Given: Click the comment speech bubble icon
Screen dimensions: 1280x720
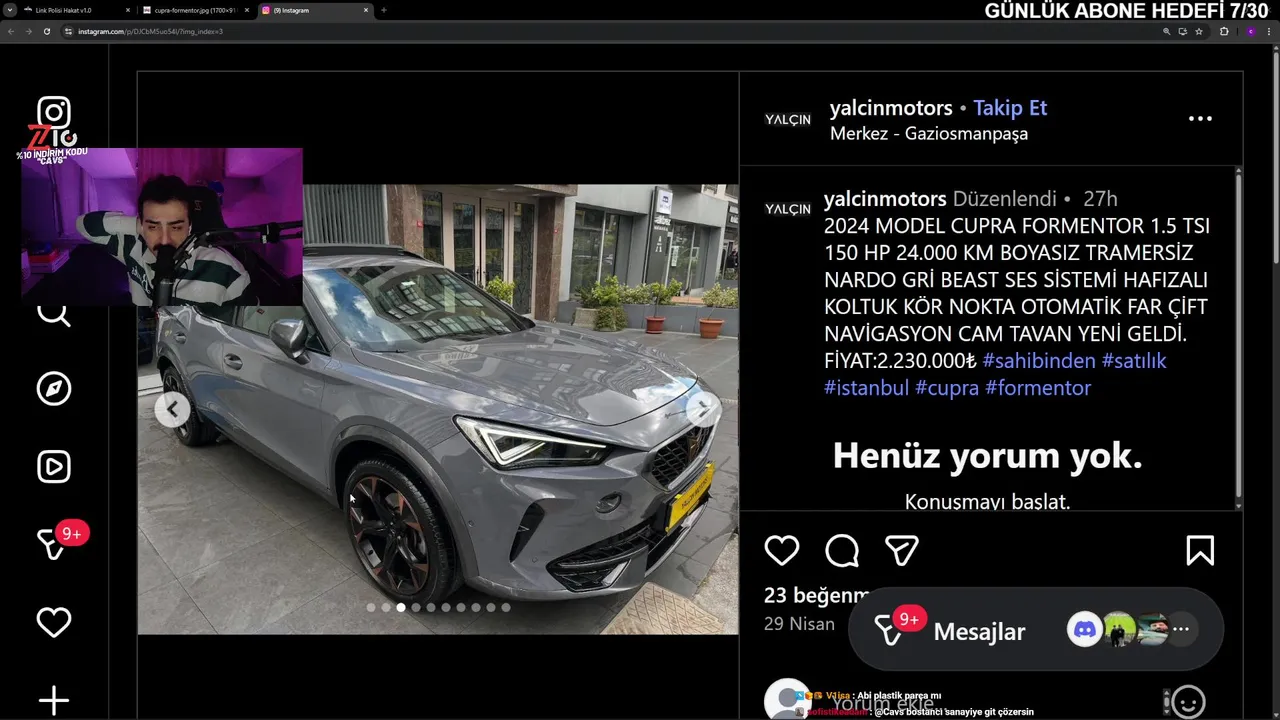Looking at the screenshot, I should click(842, 550).
